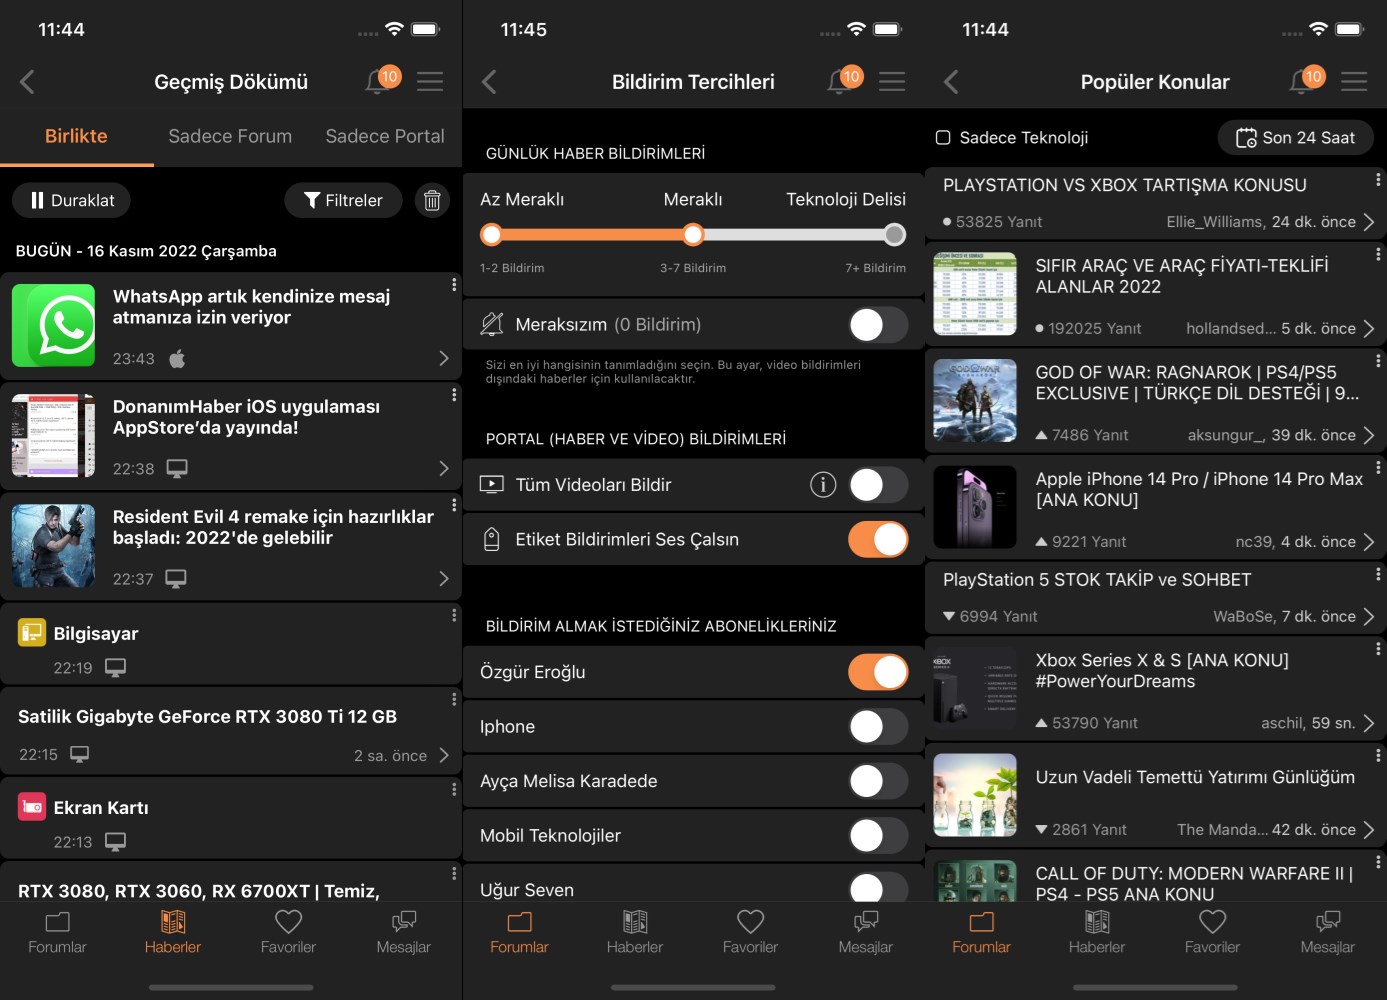
Task: Enable Tüm Videoları Bildir switch
Action: click(878, 485)
